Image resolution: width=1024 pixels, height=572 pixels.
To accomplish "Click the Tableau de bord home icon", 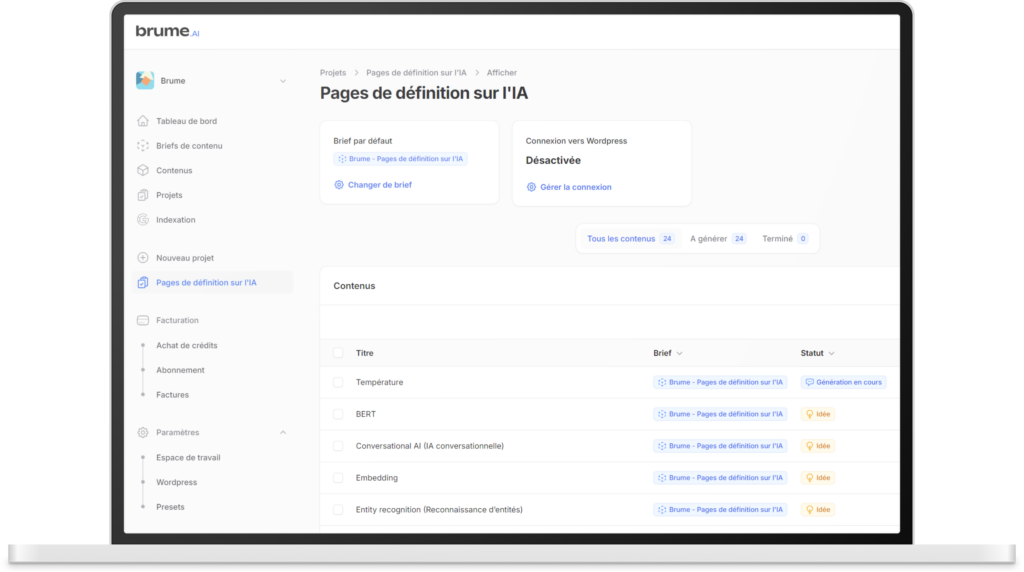I will [143, 121].
